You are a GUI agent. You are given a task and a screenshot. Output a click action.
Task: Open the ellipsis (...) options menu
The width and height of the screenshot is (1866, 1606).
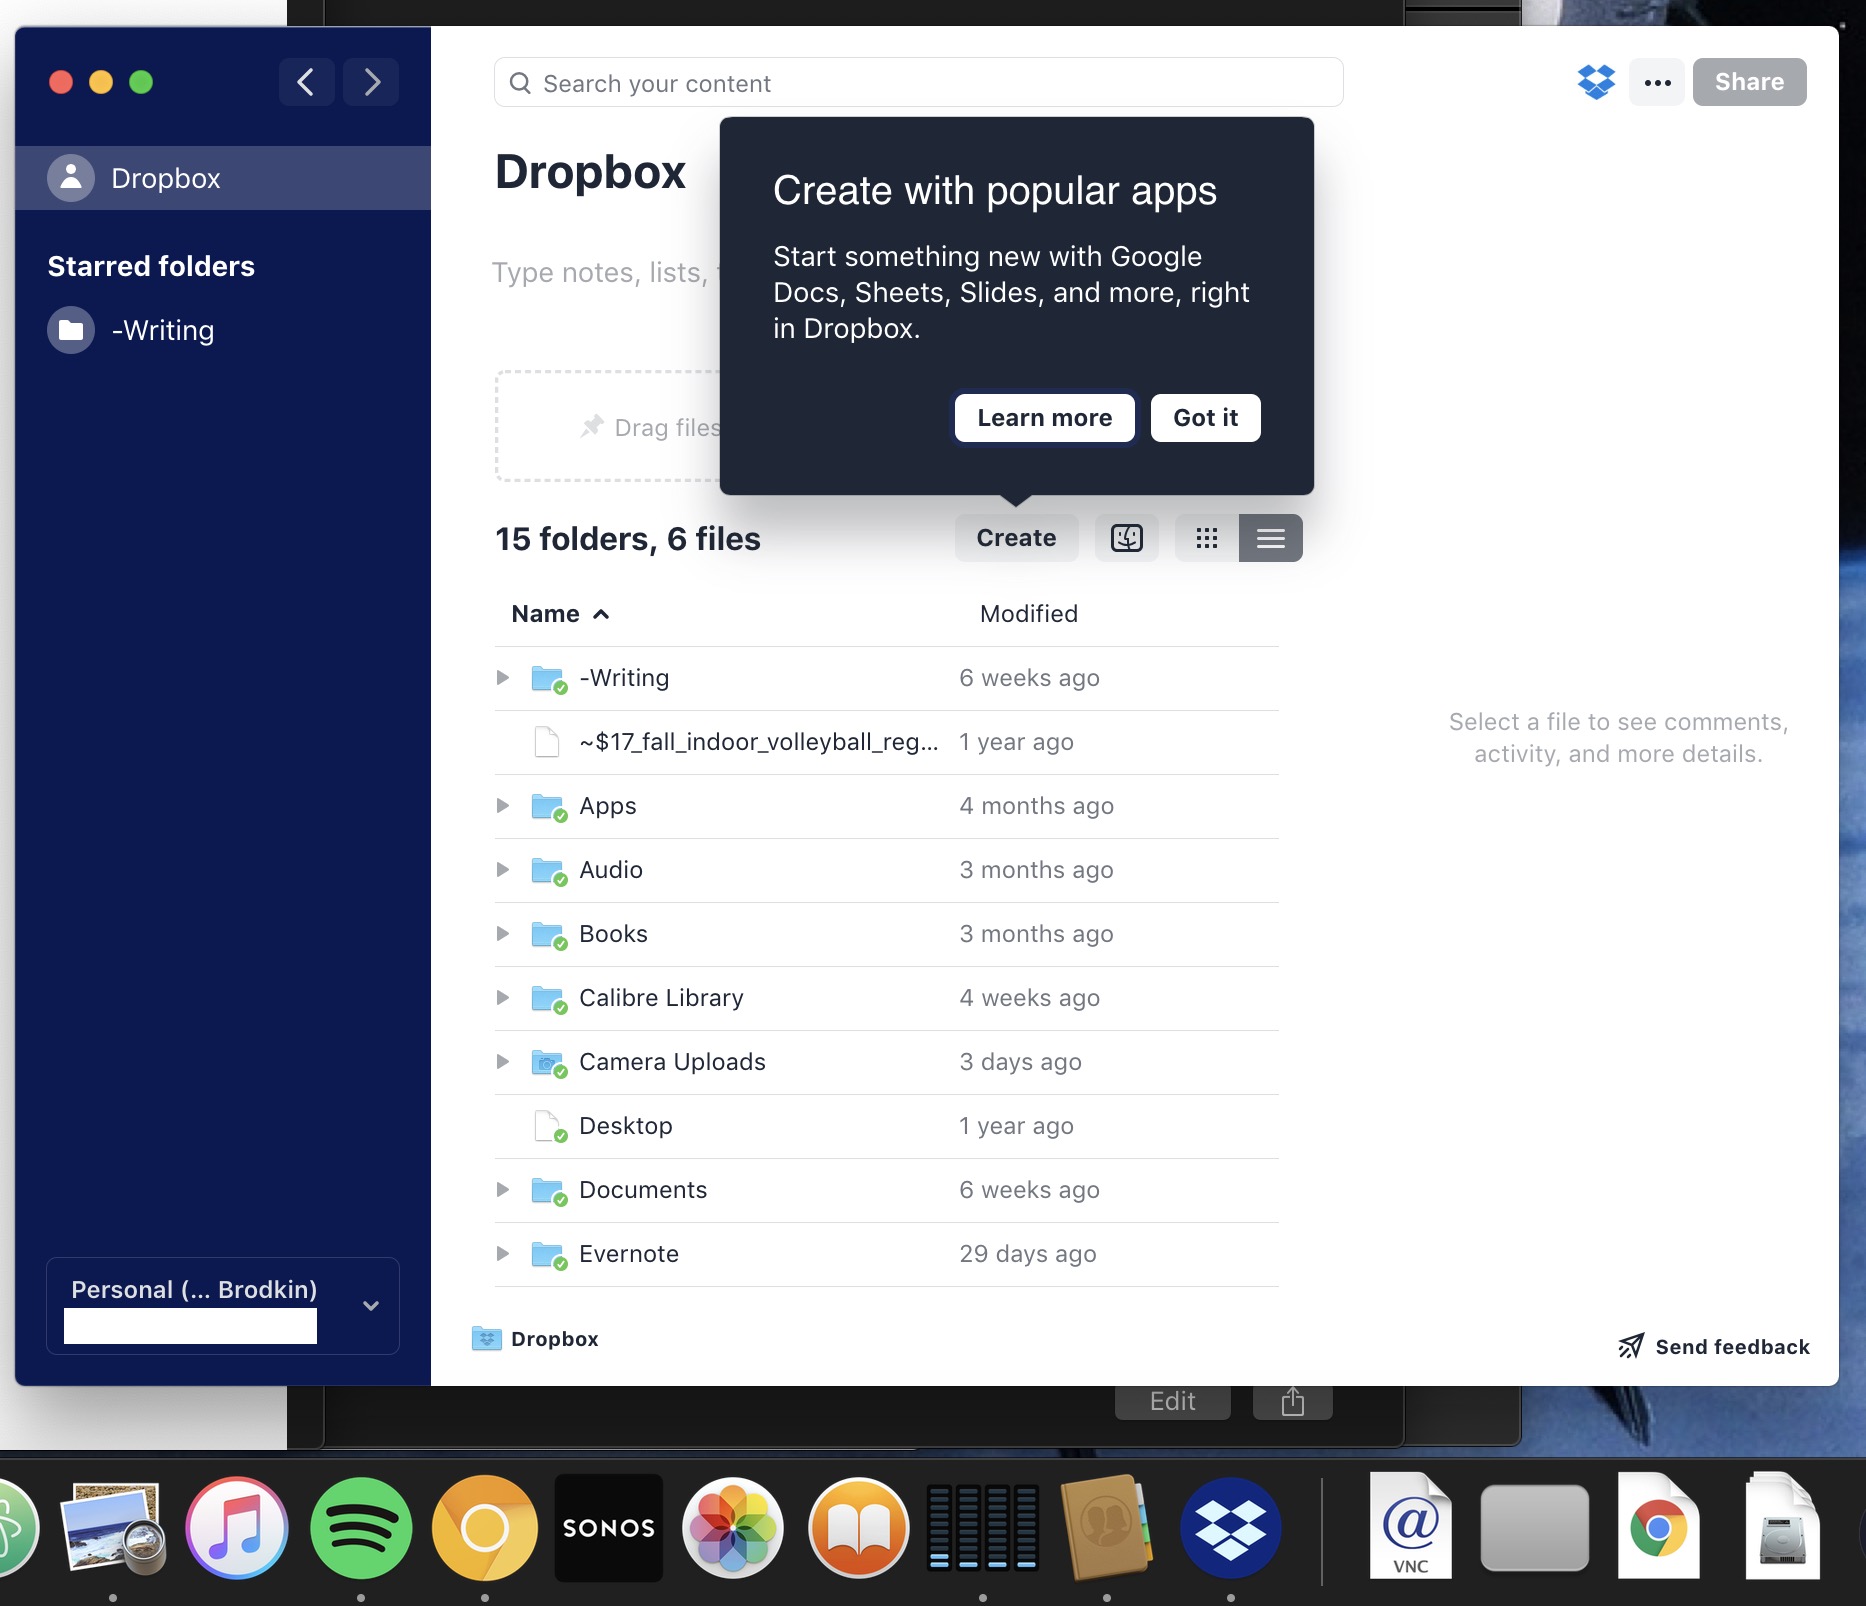(x=1656, y=82)
